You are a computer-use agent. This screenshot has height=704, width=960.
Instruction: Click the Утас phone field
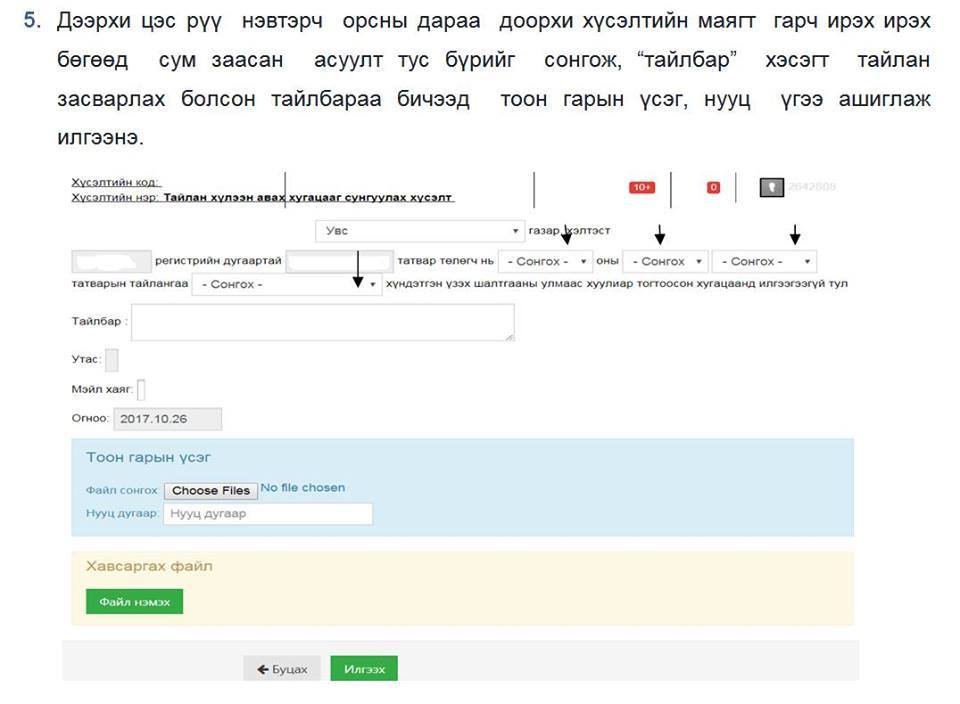point(111,360)
